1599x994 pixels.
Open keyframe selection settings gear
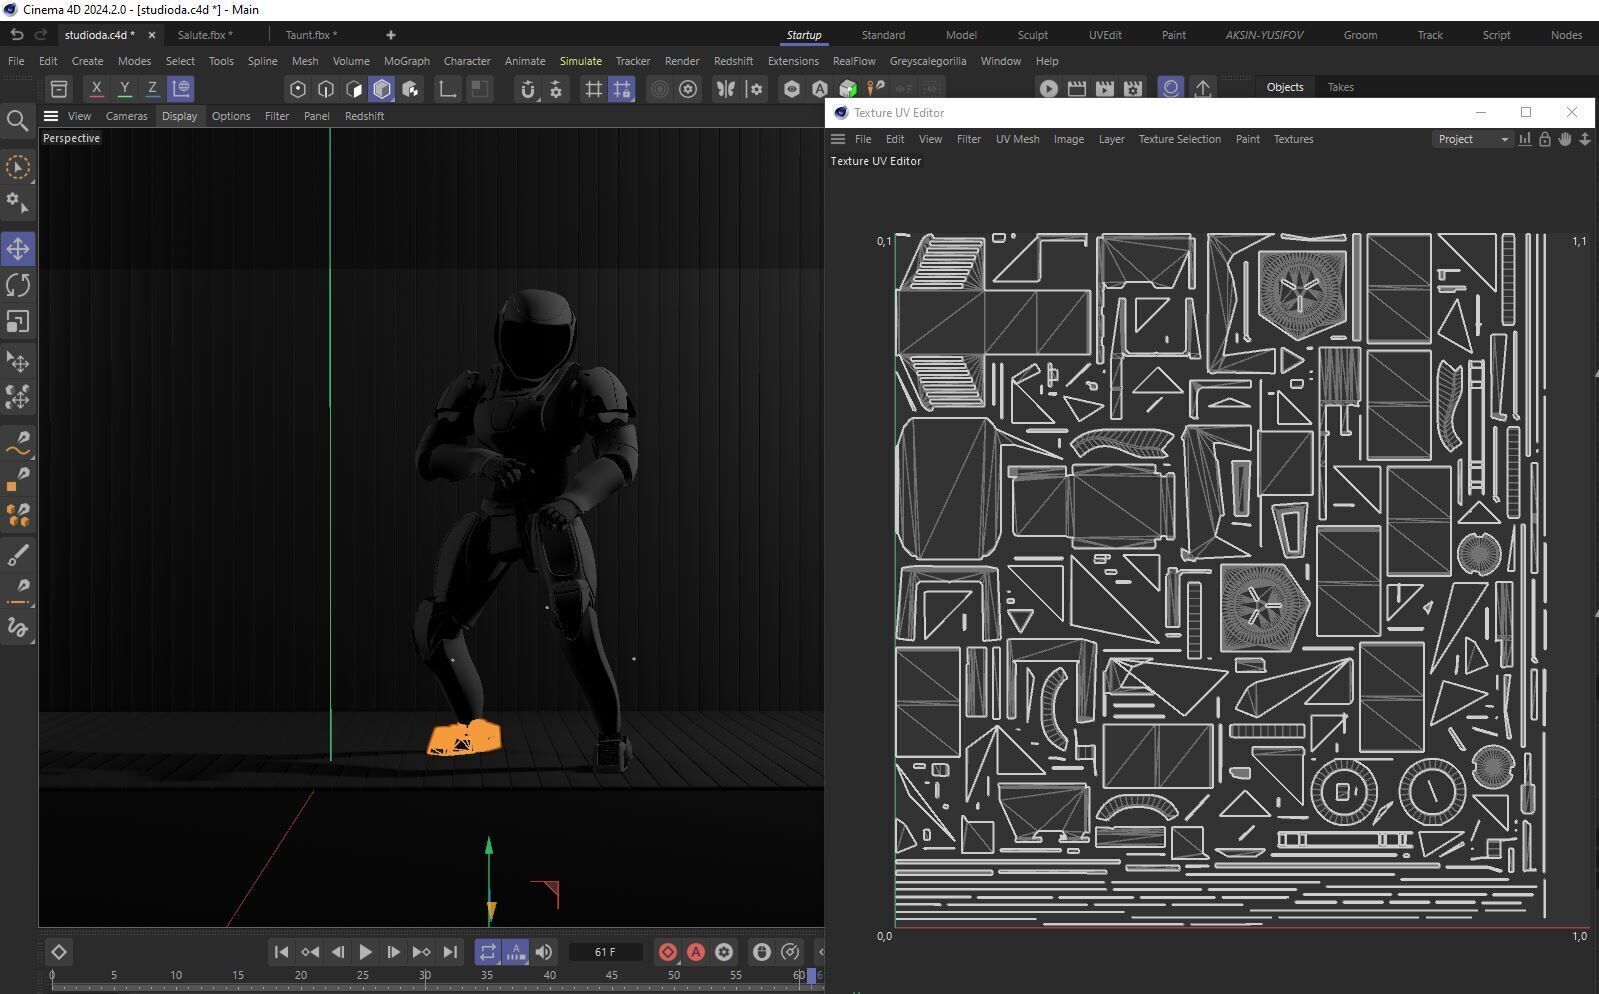[x=724, y=952]
